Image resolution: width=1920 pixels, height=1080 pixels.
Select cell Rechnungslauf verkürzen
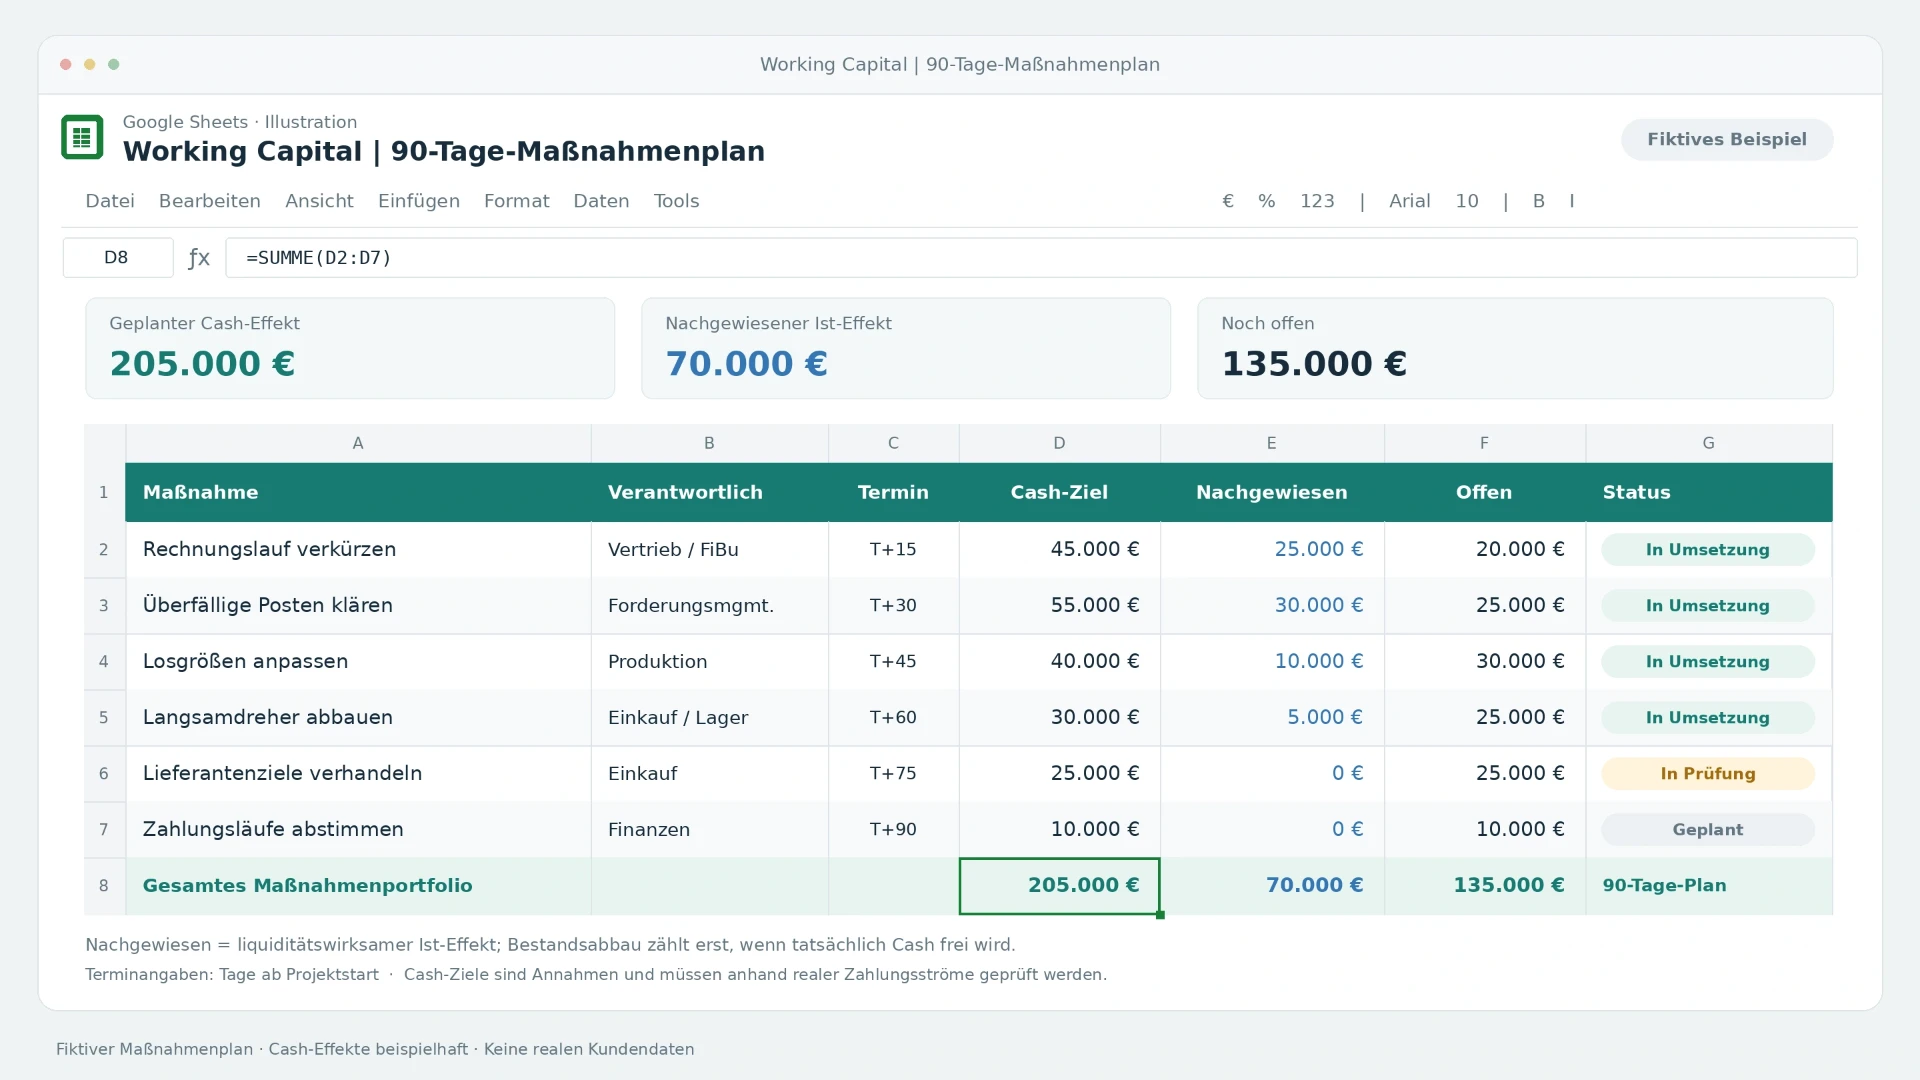pos(358,549)
